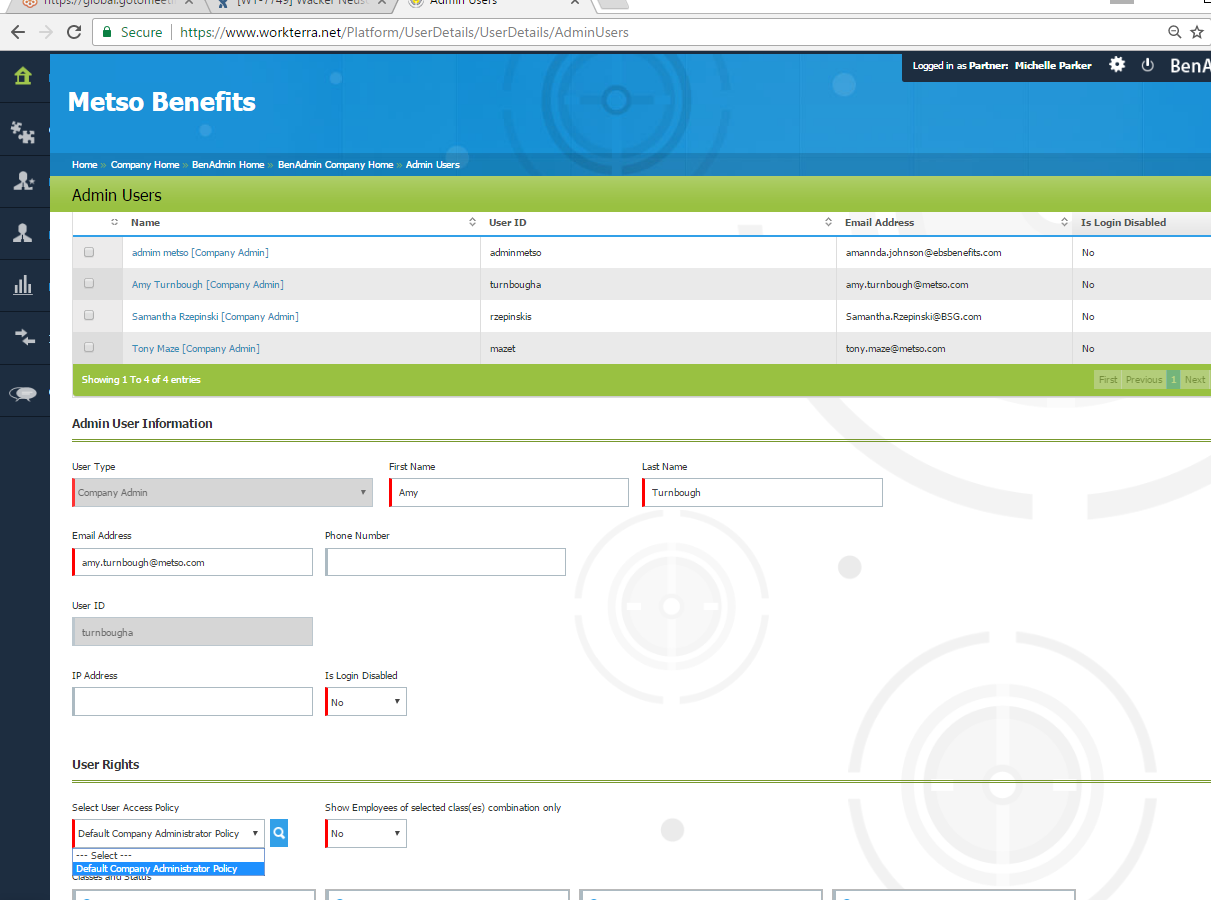Click the two-arrows transfer sidebar icon
1211x900 pixels.
[x=23, y=338]
